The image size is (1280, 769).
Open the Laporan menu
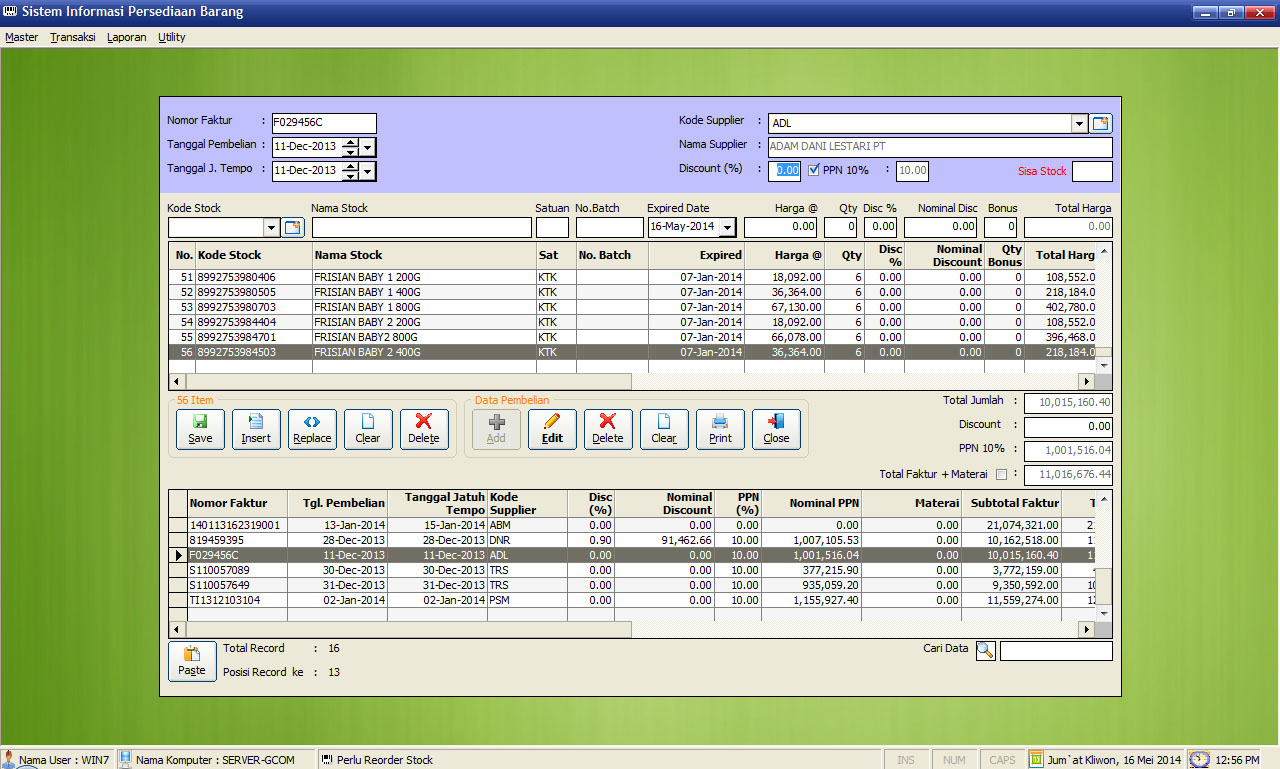coord(127,37)
